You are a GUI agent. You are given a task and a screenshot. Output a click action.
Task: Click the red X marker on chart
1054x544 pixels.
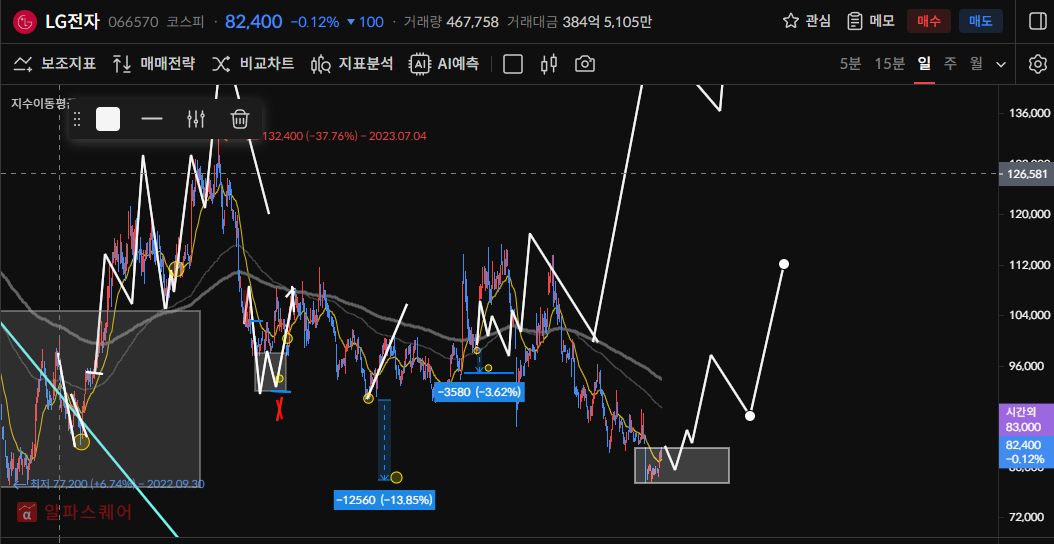pos(280,409)
